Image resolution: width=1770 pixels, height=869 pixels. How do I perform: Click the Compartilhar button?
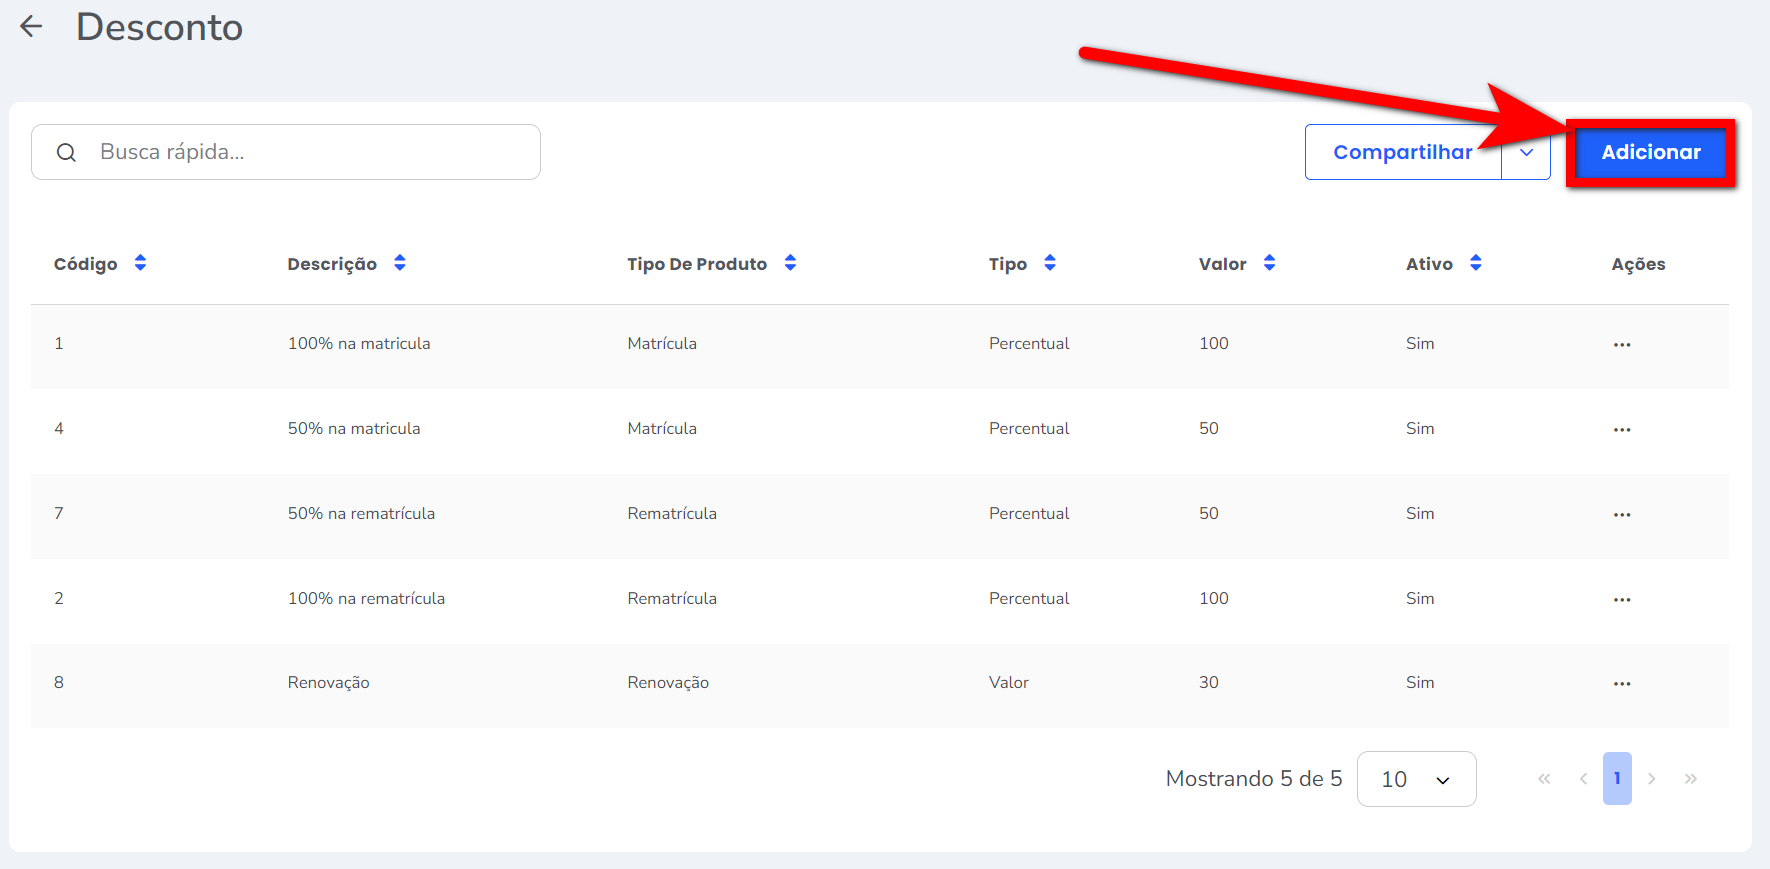pos(1402,153)
